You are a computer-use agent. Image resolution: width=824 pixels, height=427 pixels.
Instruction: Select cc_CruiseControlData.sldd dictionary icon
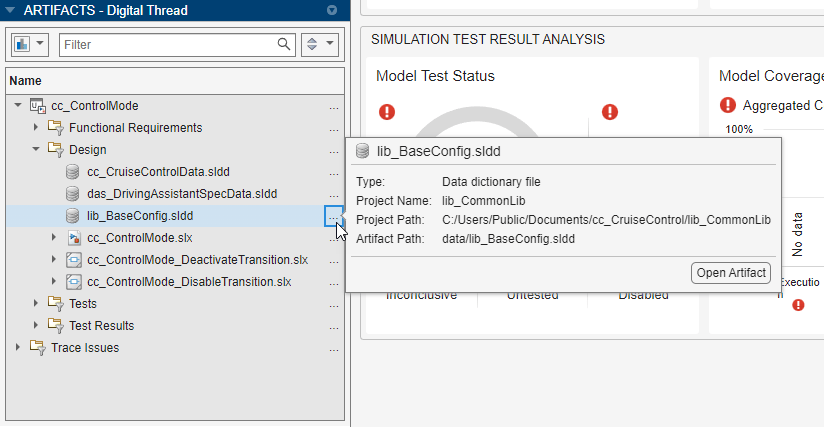[x=73, y=172]
